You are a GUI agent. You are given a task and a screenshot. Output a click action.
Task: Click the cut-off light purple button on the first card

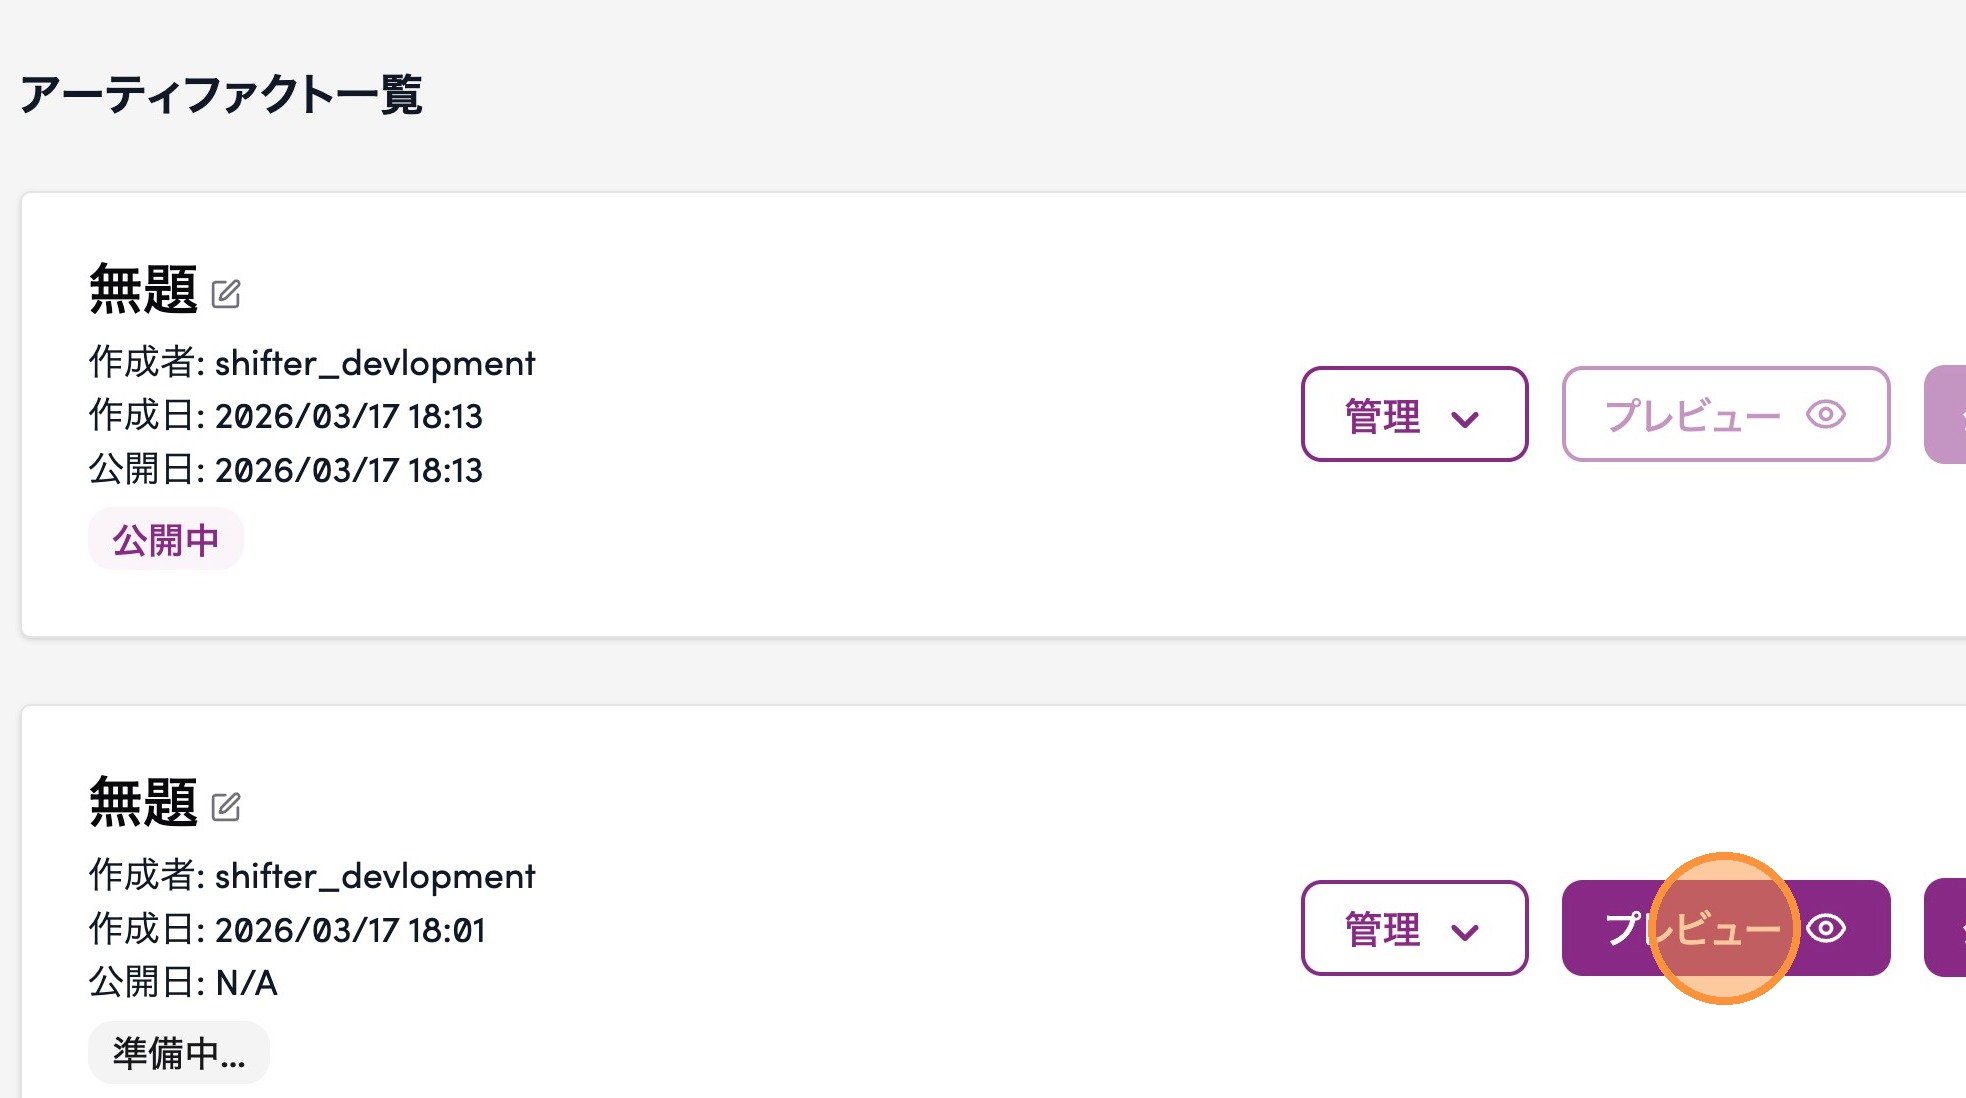1946,415
